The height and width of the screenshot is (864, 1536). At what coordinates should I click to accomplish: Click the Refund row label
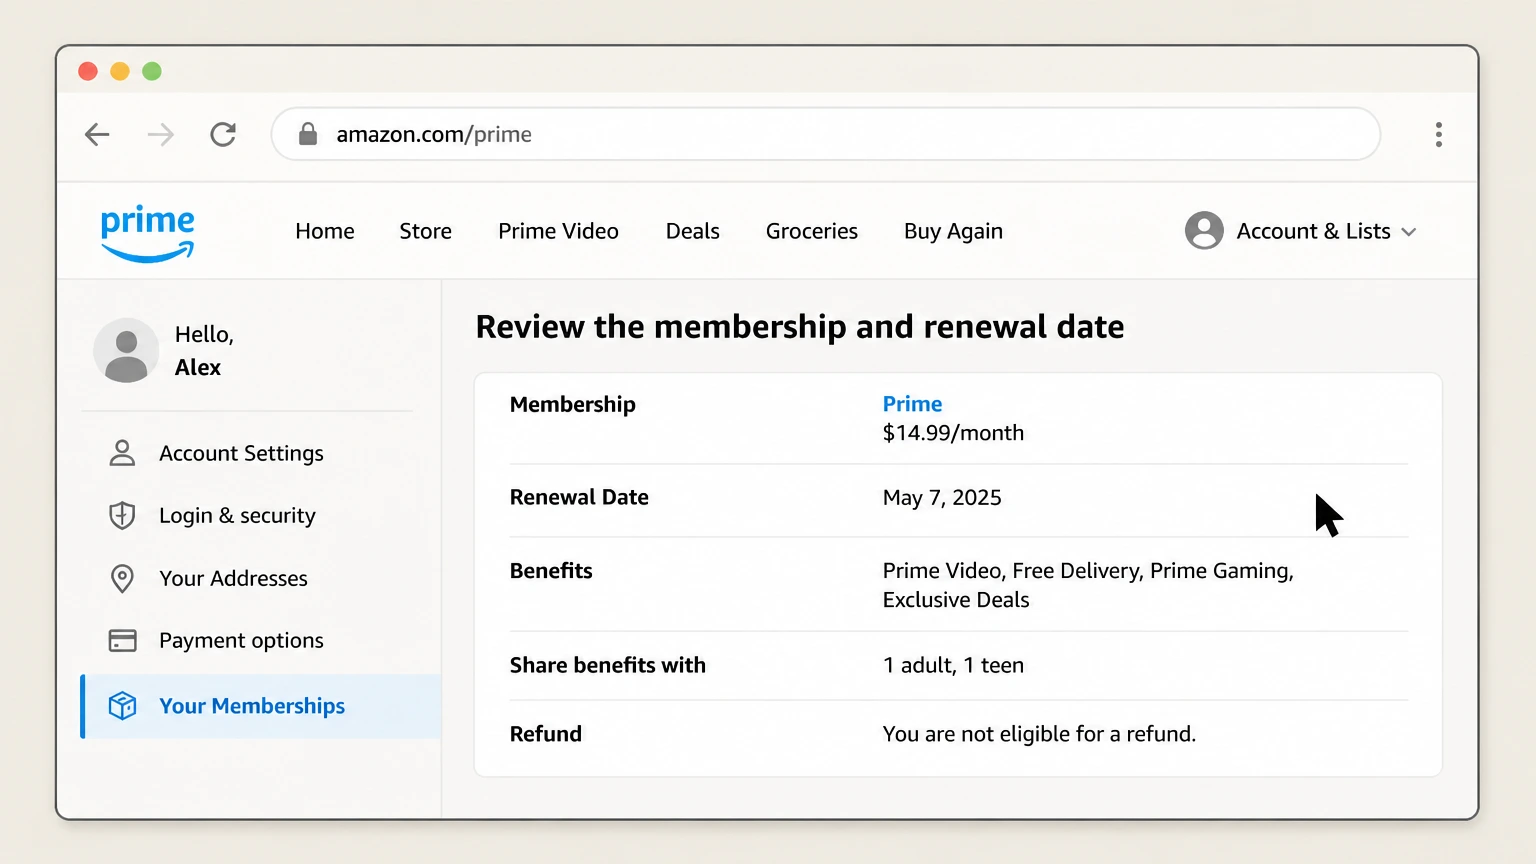pos(546,734)
